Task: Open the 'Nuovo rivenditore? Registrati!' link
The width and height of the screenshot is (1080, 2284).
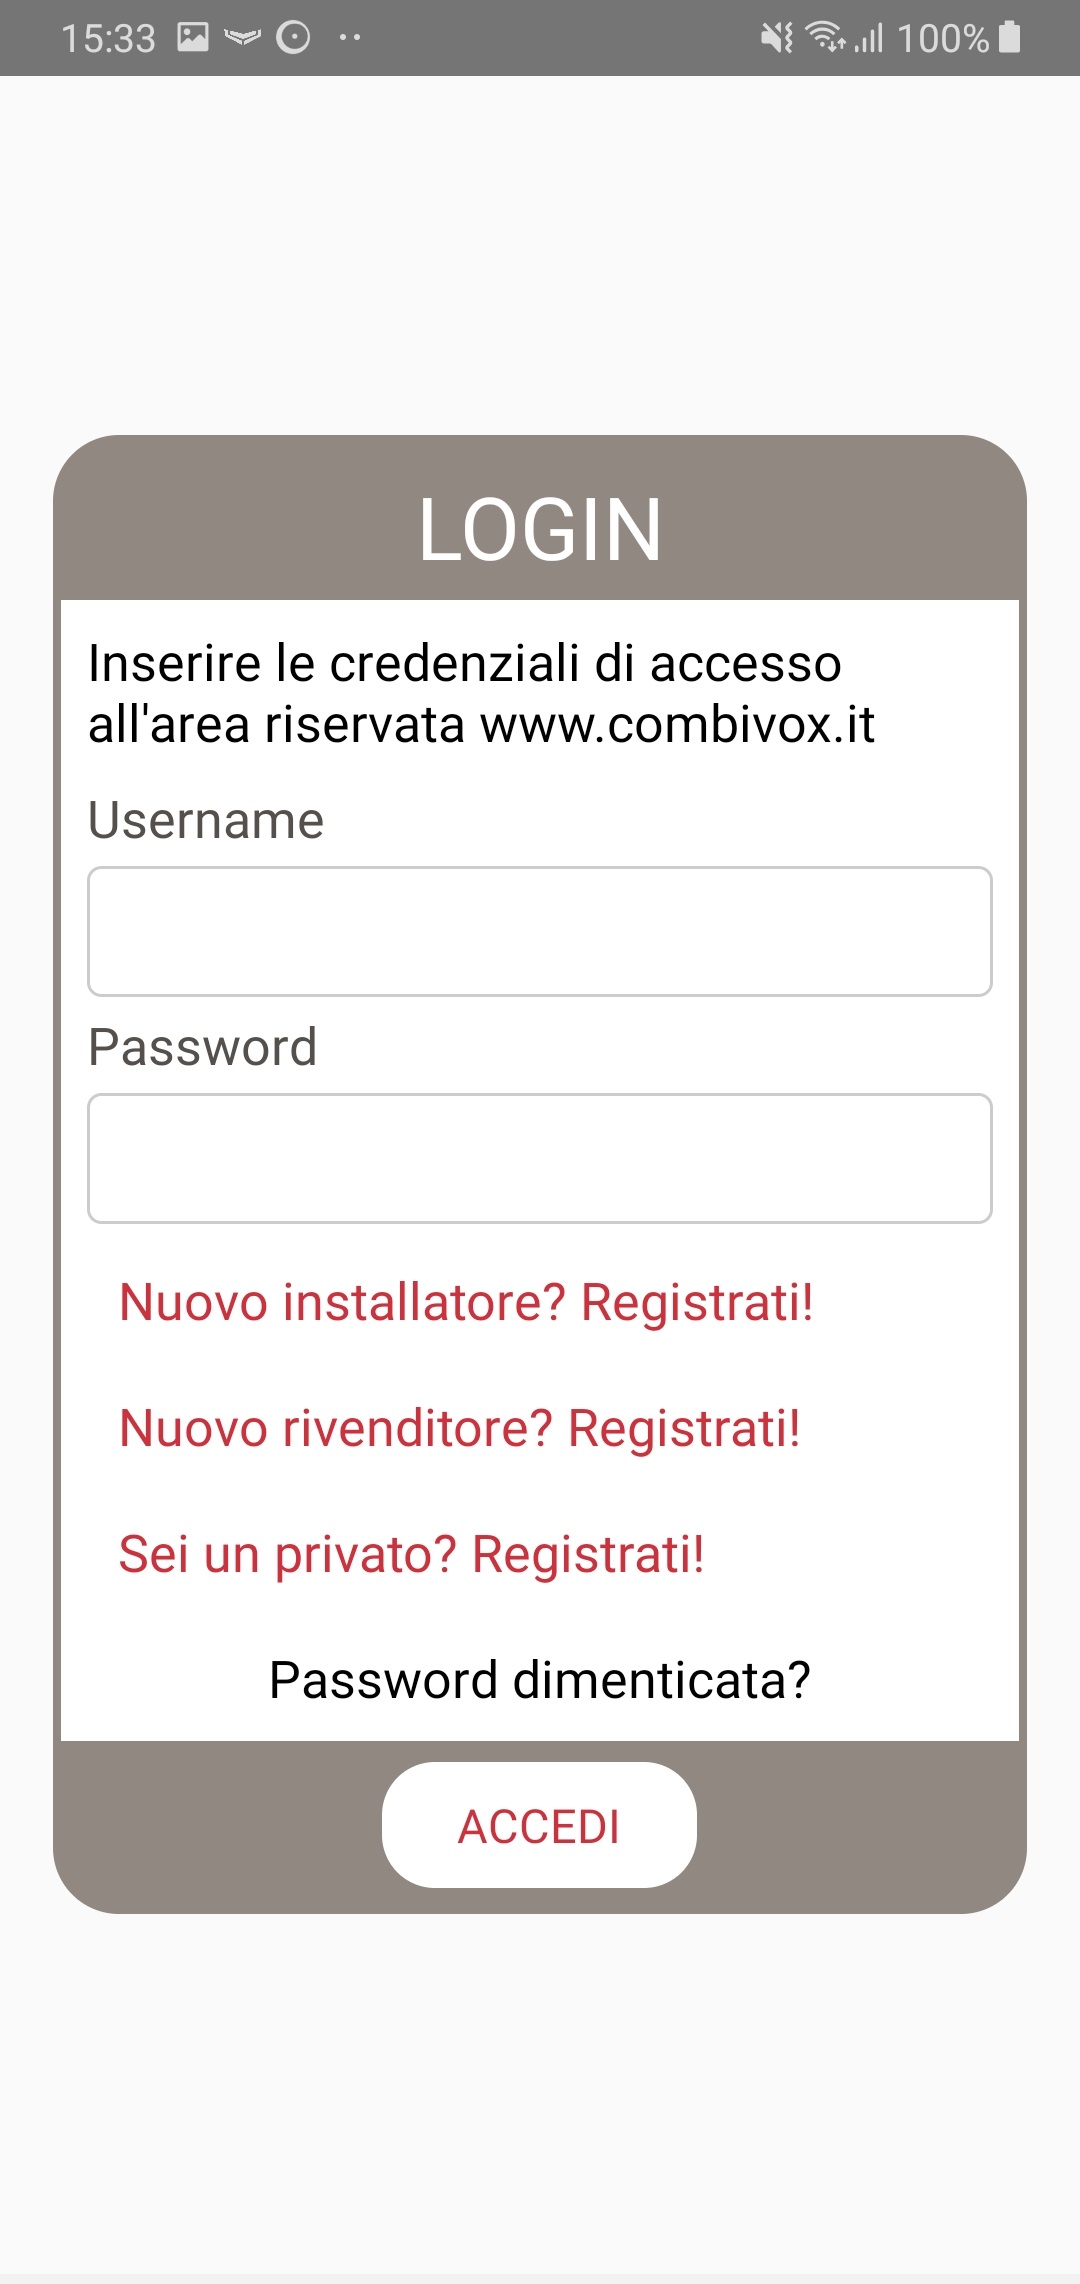Action: pyautogui.click(x=459, y=1428)
